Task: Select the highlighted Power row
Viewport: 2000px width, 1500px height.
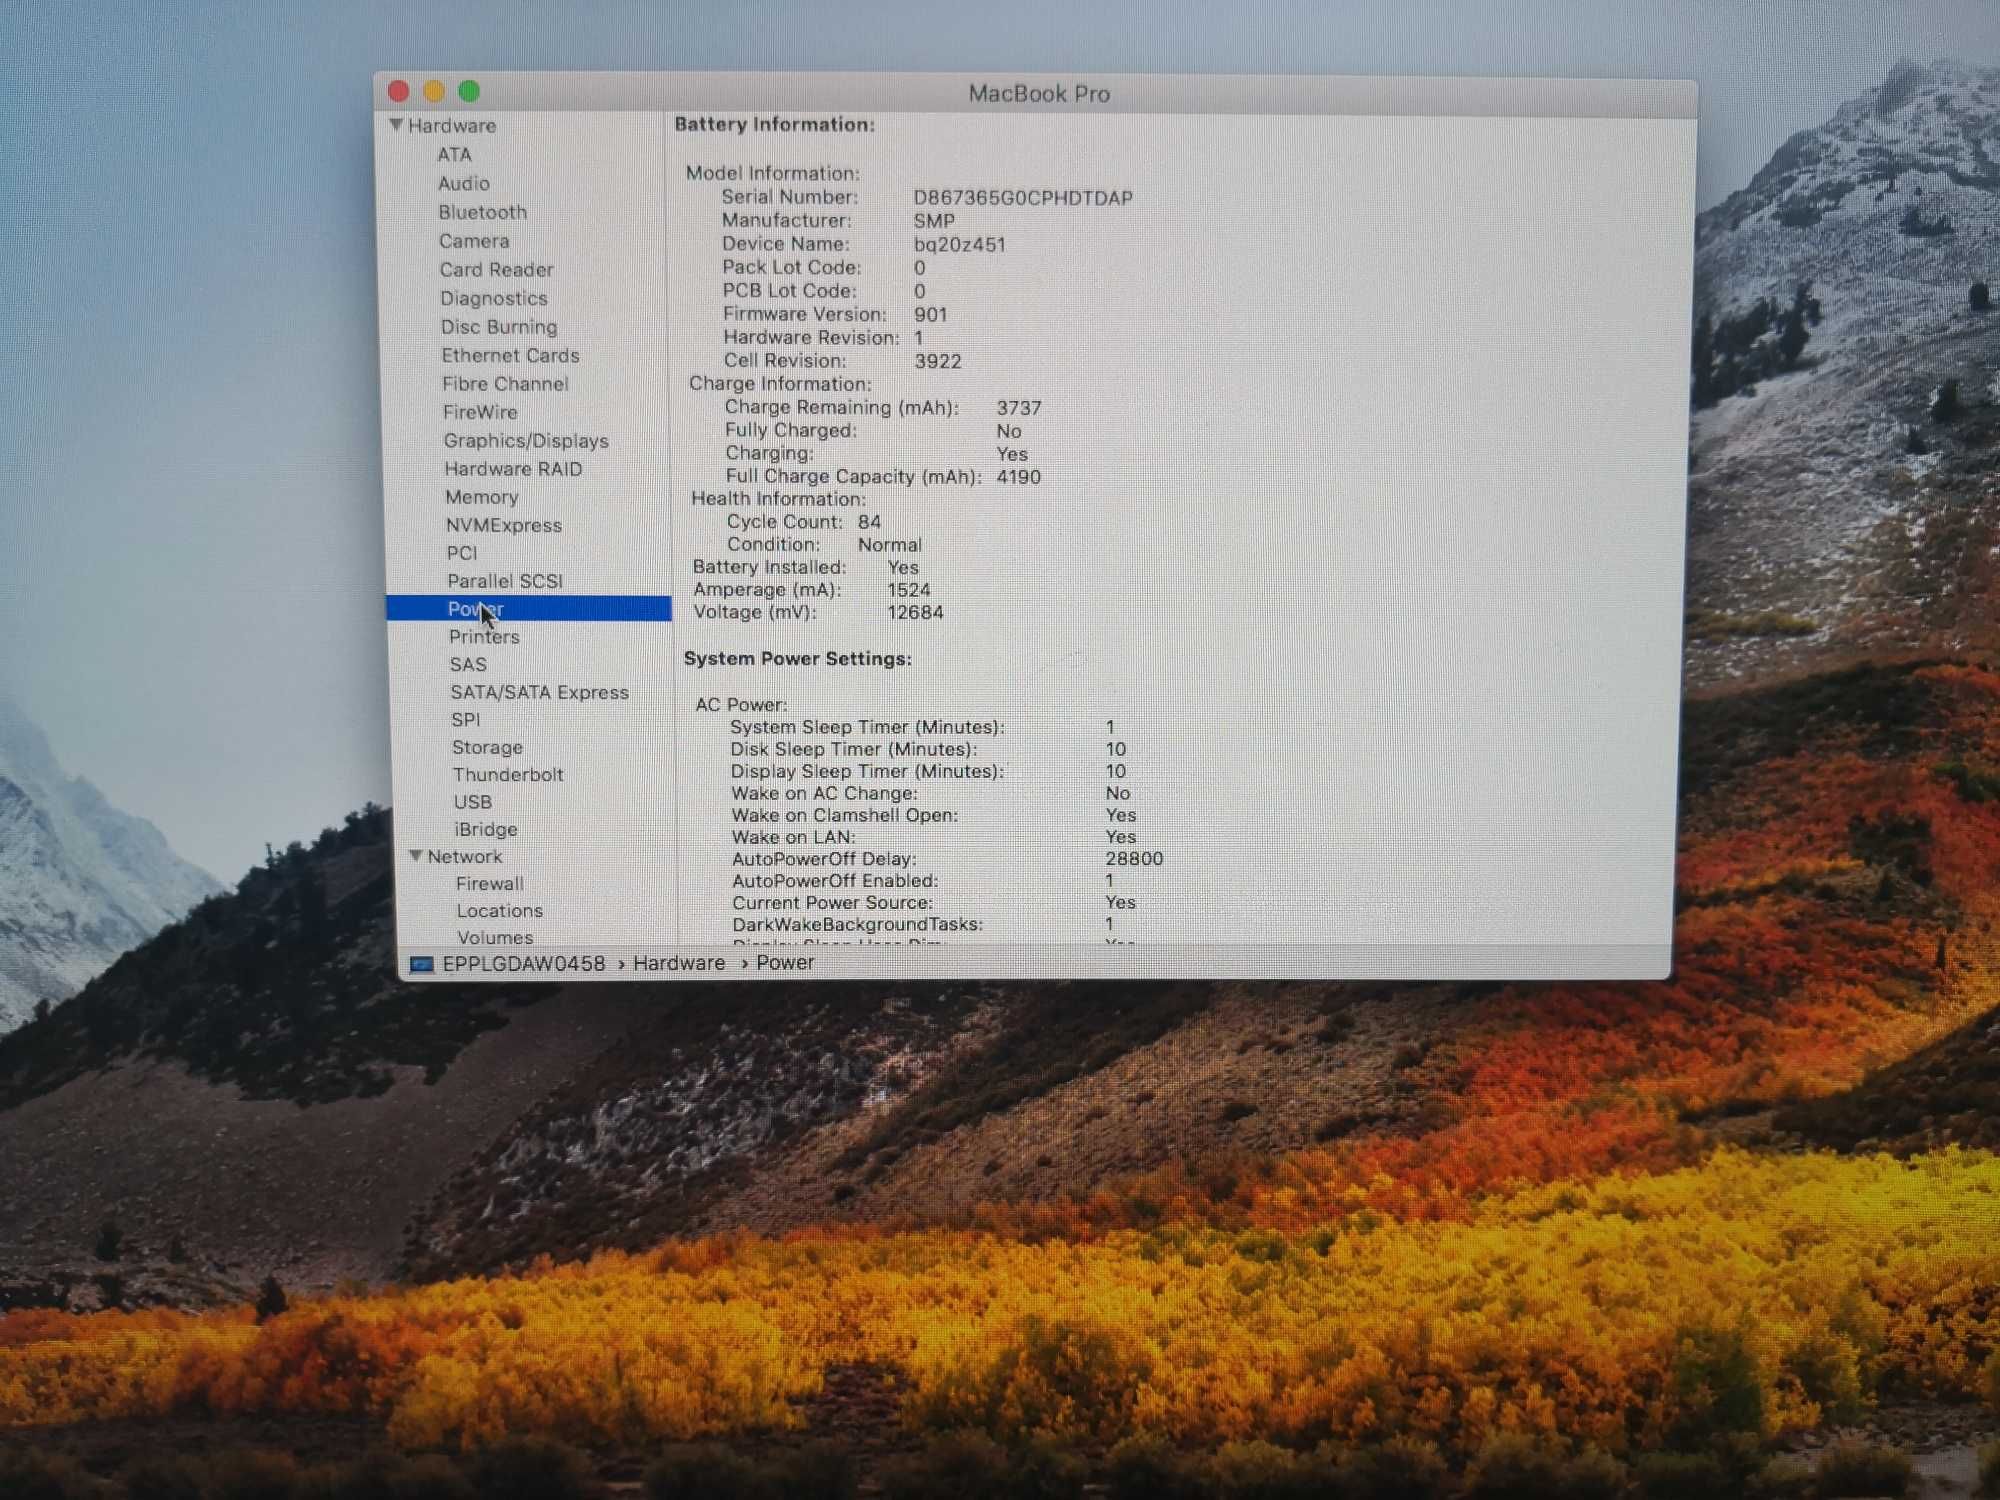Action: pos(529,608)
